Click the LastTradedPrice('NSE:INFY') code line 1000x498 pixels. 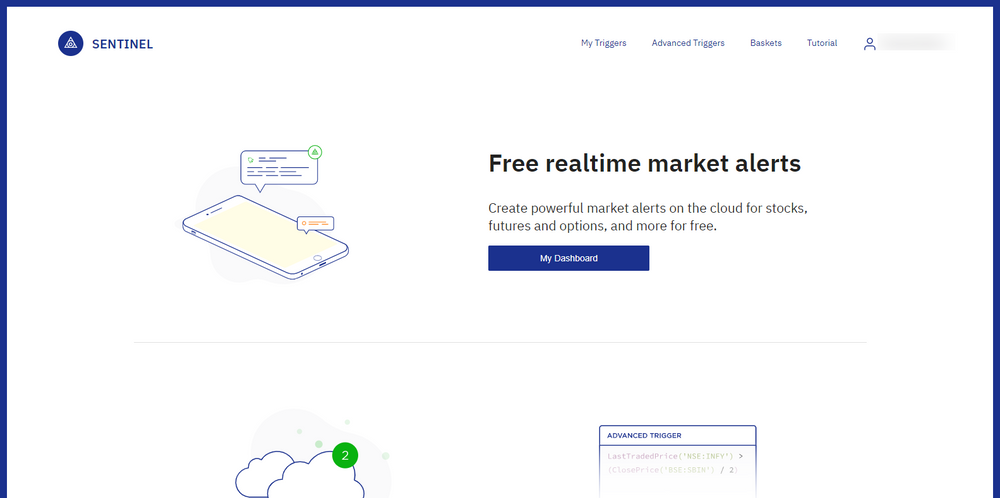pos(674,456)
